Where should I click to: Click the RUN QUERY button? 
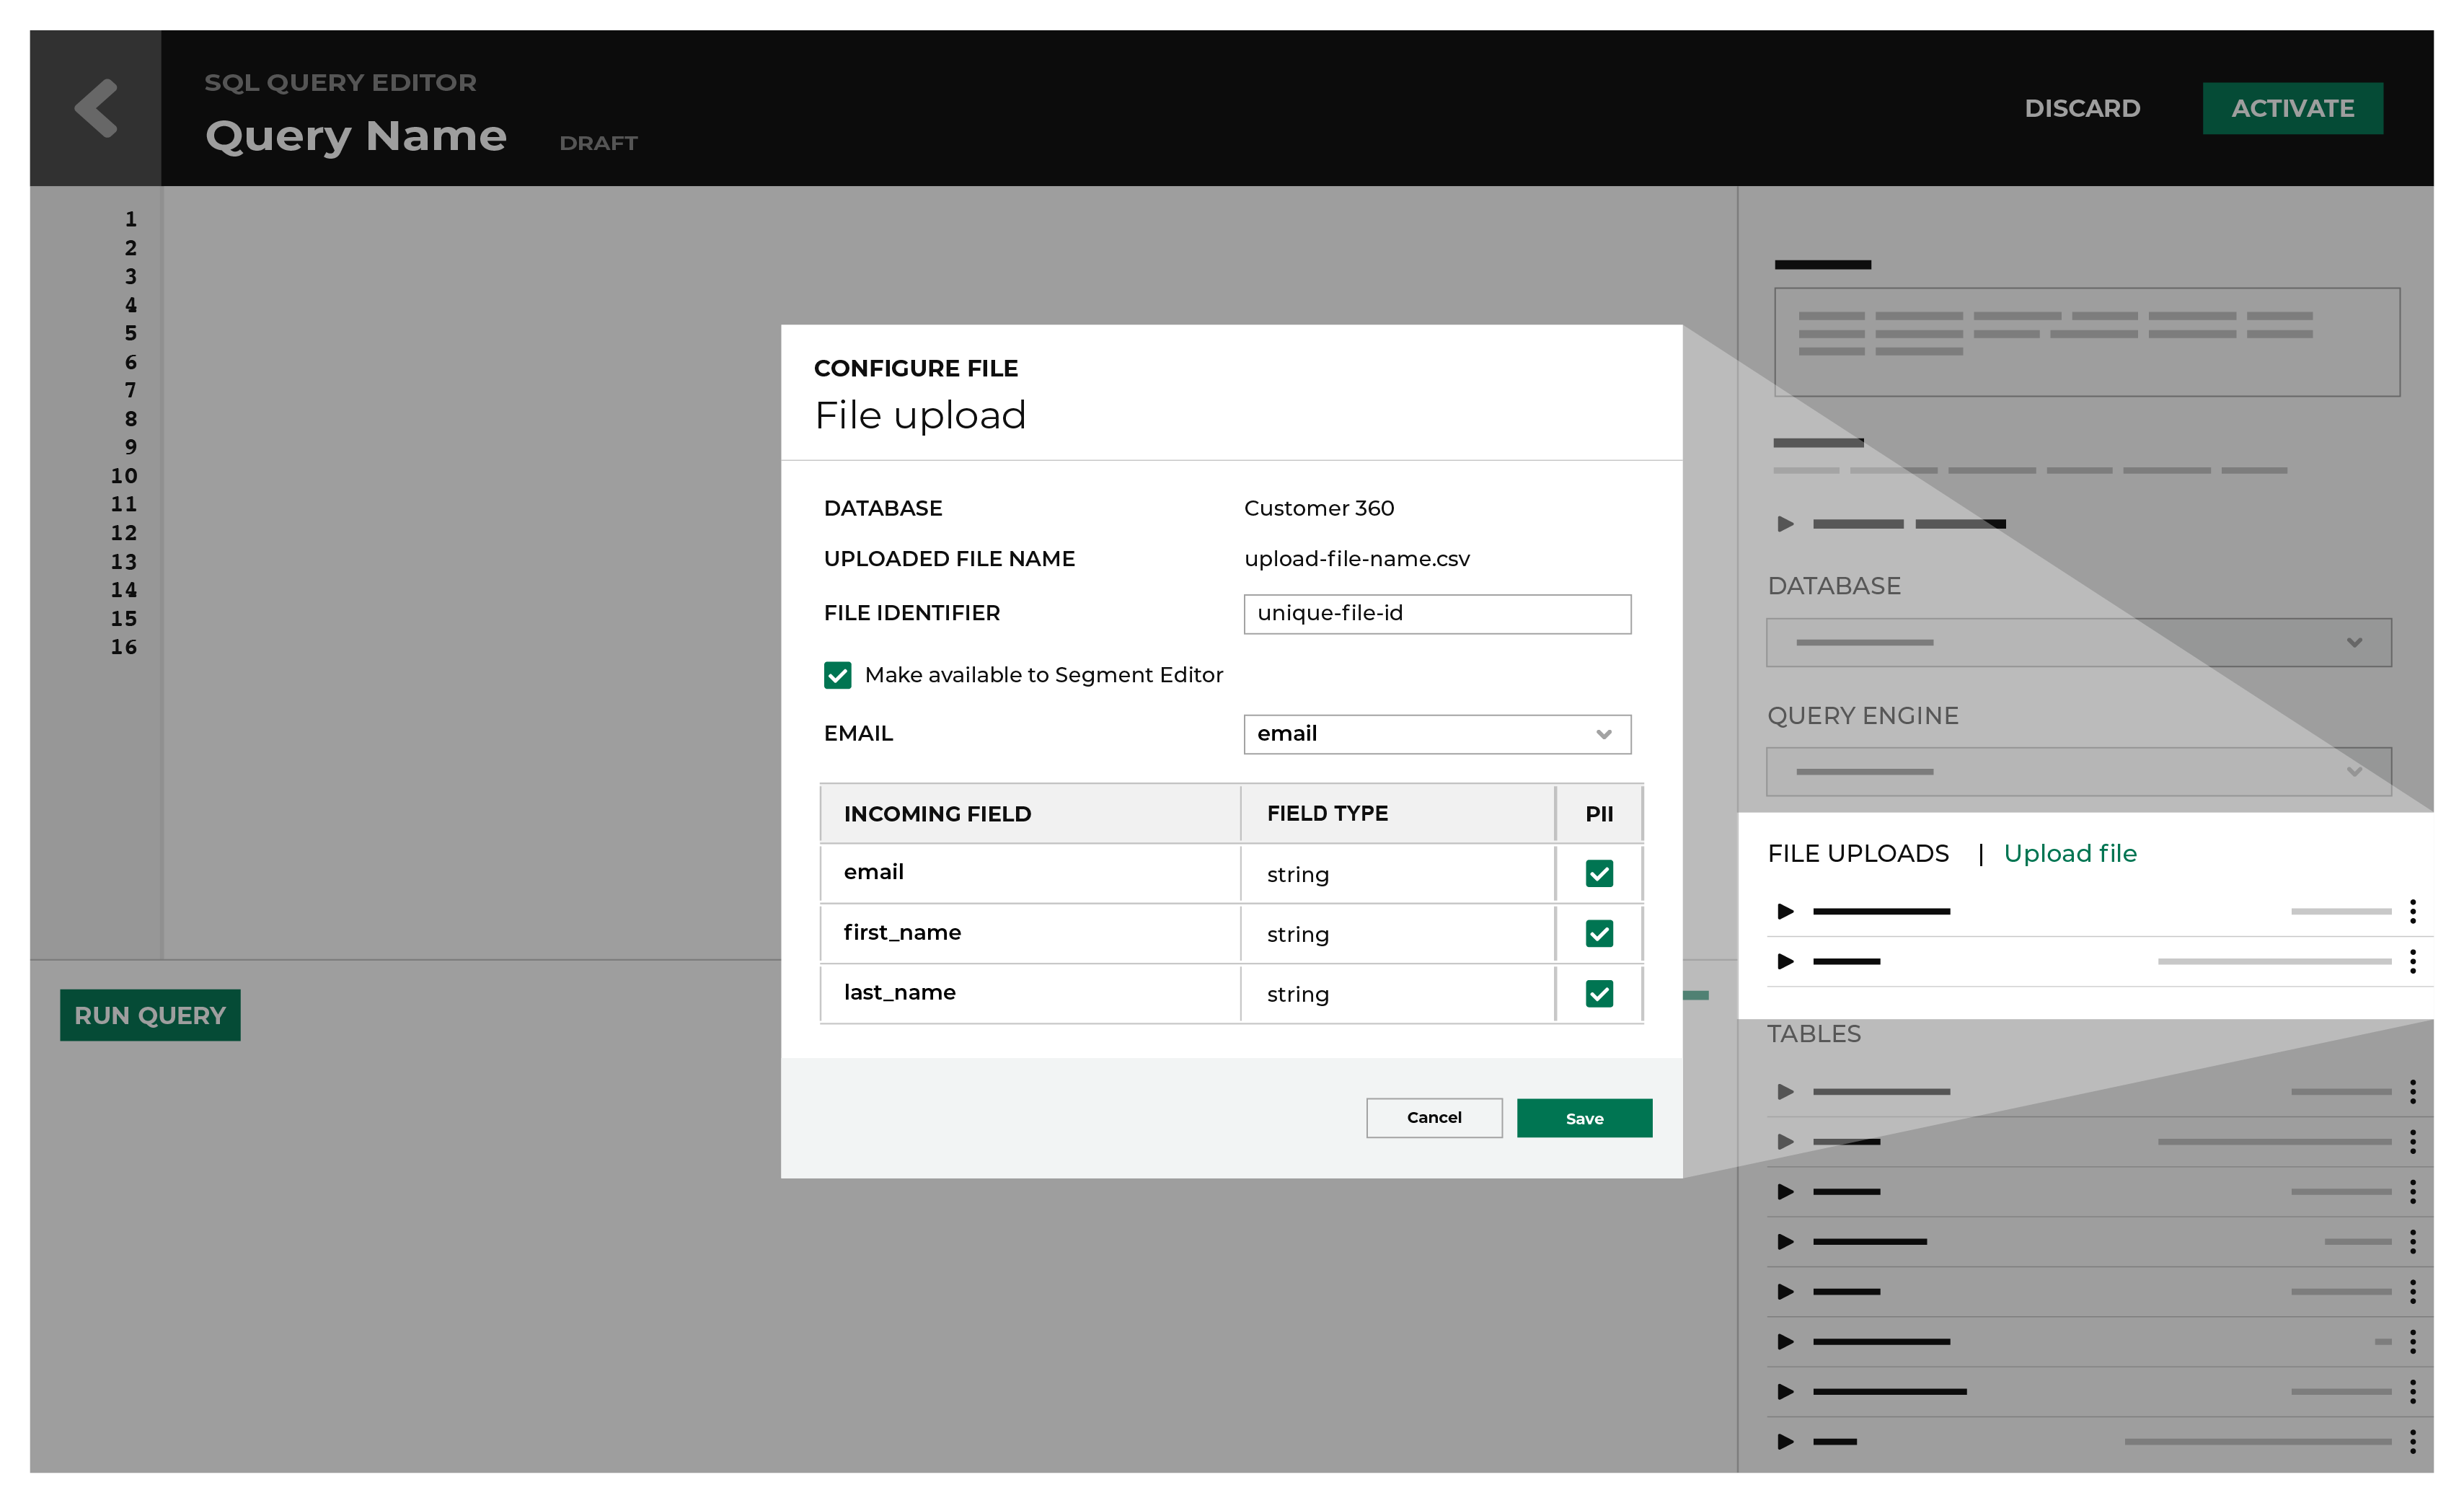click(x=149, y=1014)
